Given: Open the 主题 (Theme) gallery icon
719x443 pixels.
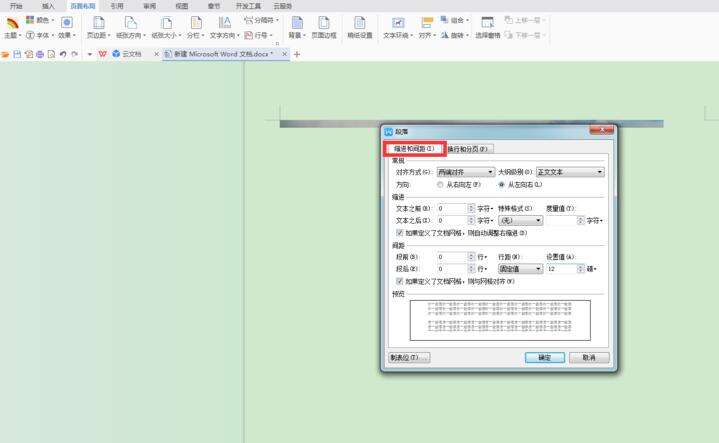Looking at the screenshot, I should (x=12, y=23).
